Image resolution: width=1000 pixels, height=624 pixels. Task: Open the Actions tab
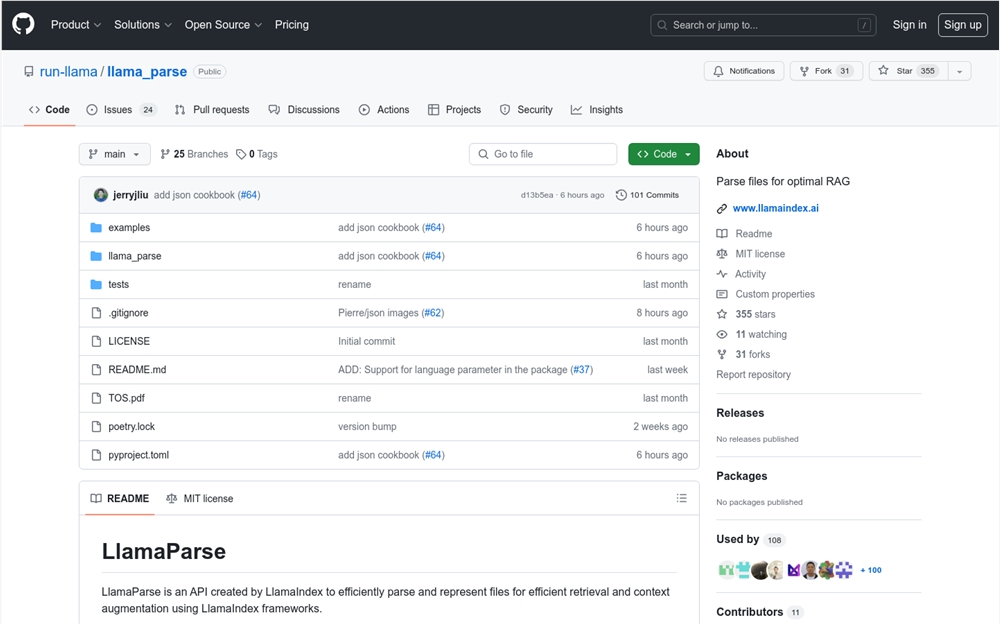[x=384, y=110]
